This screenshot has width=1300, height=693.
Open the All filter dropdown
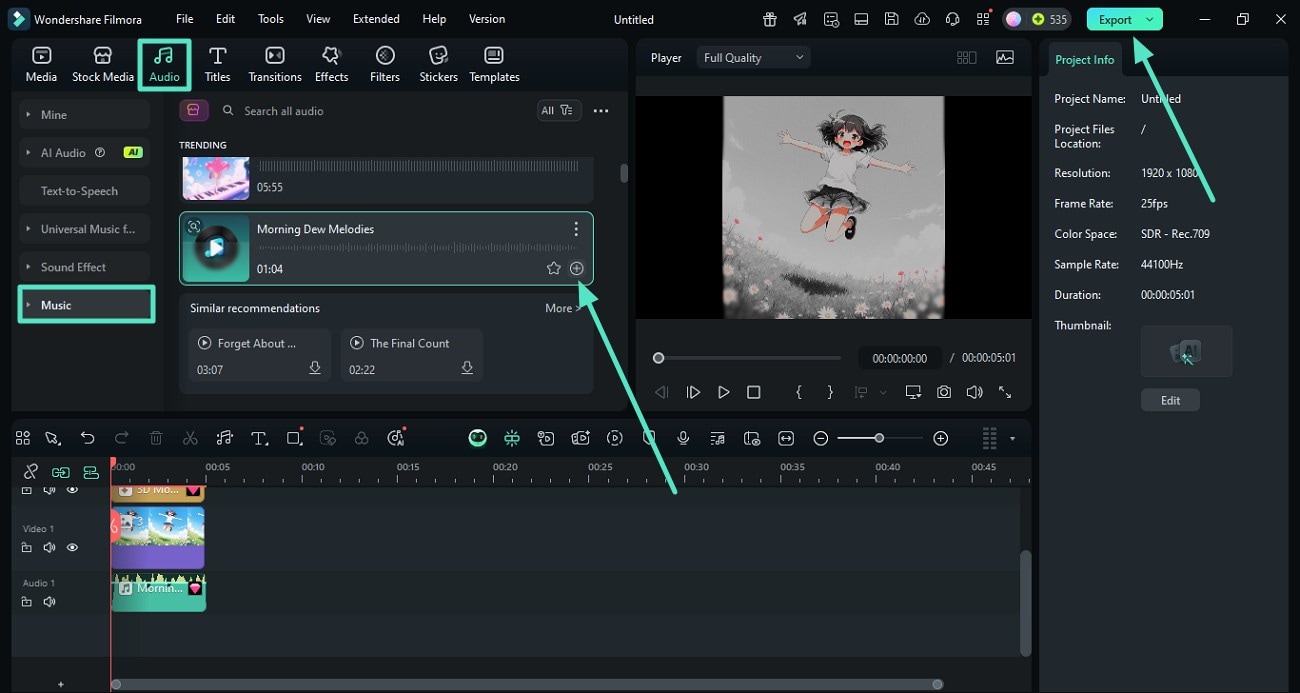557,111
